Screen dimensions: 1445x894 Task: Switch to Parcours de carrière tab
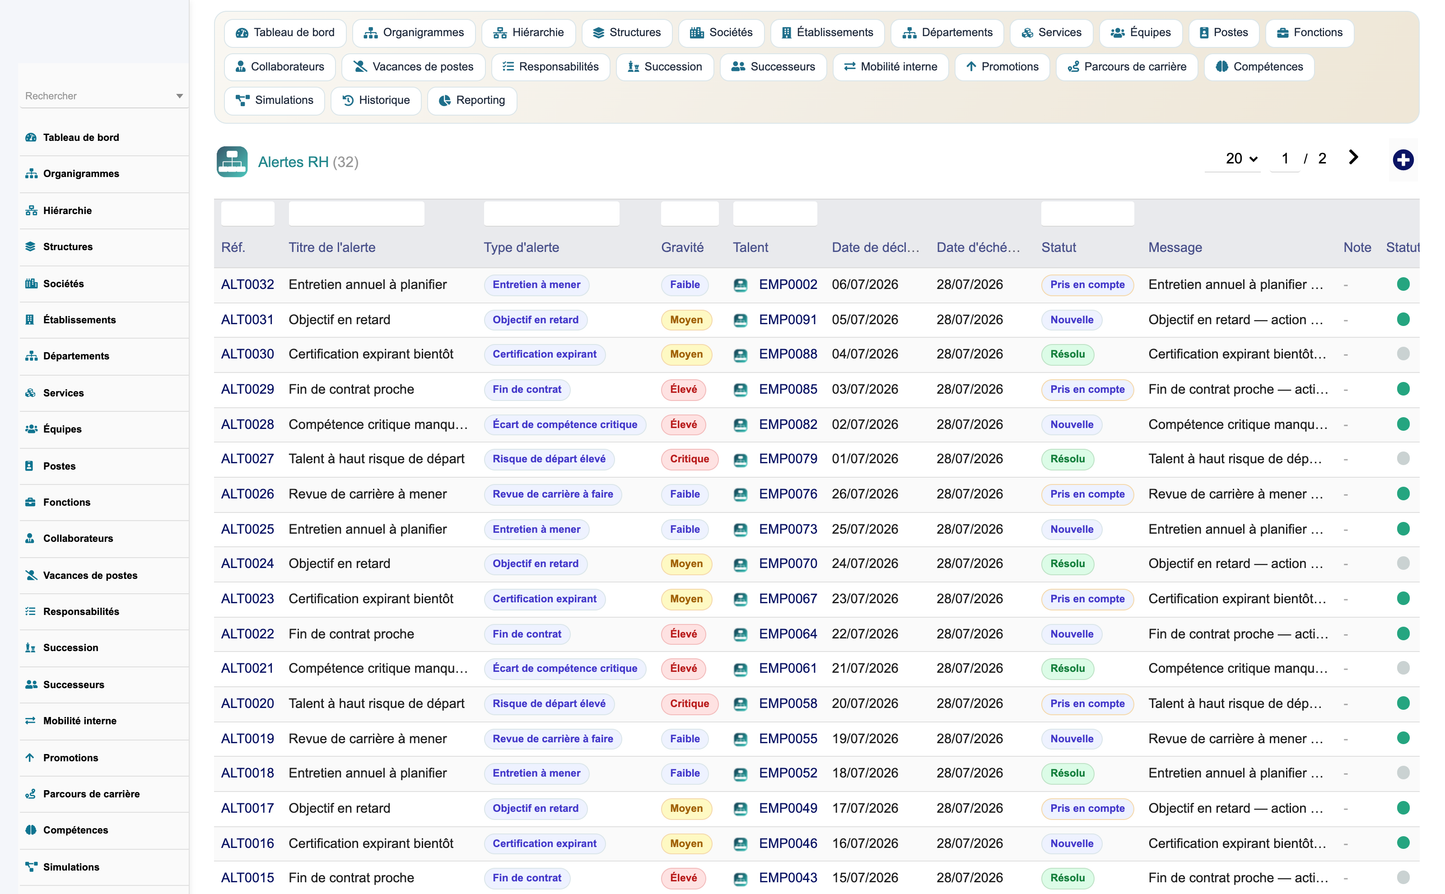(1127, 67)
